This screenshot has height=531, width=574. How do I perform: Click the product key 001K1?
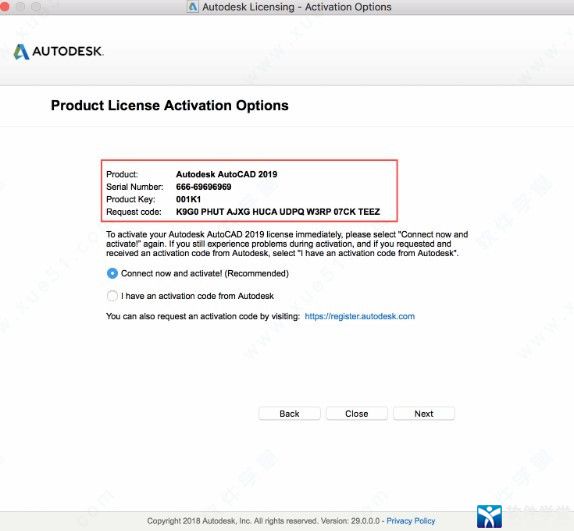click(188, 199)
